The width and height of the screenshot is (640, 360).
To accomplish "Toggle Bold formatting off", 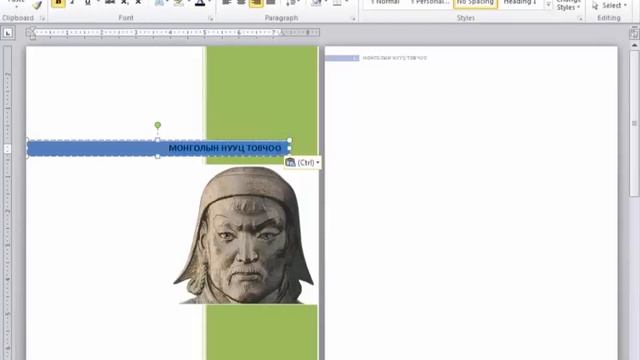I will tap(58, 3).
